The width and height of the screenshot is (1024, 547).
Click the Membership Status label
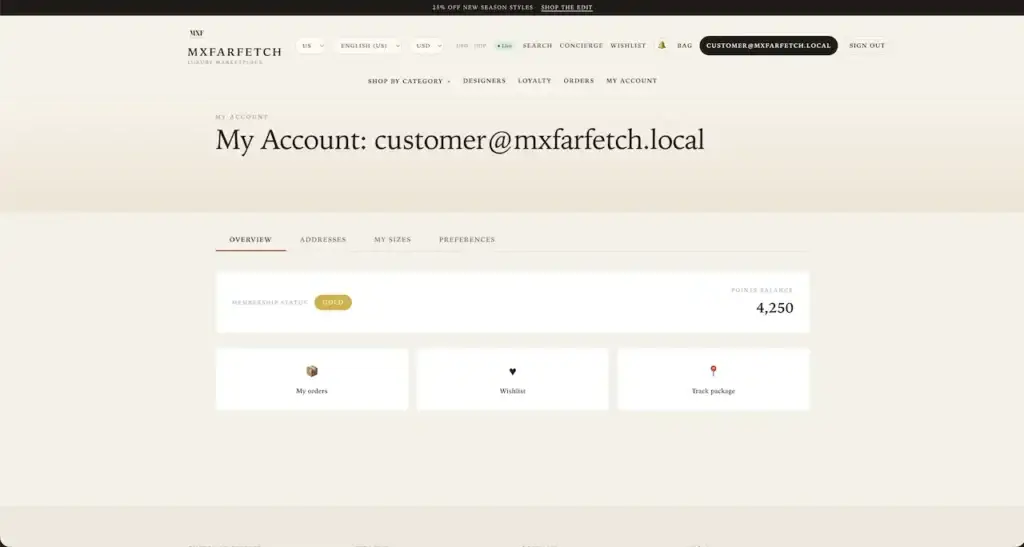point(270,302)
